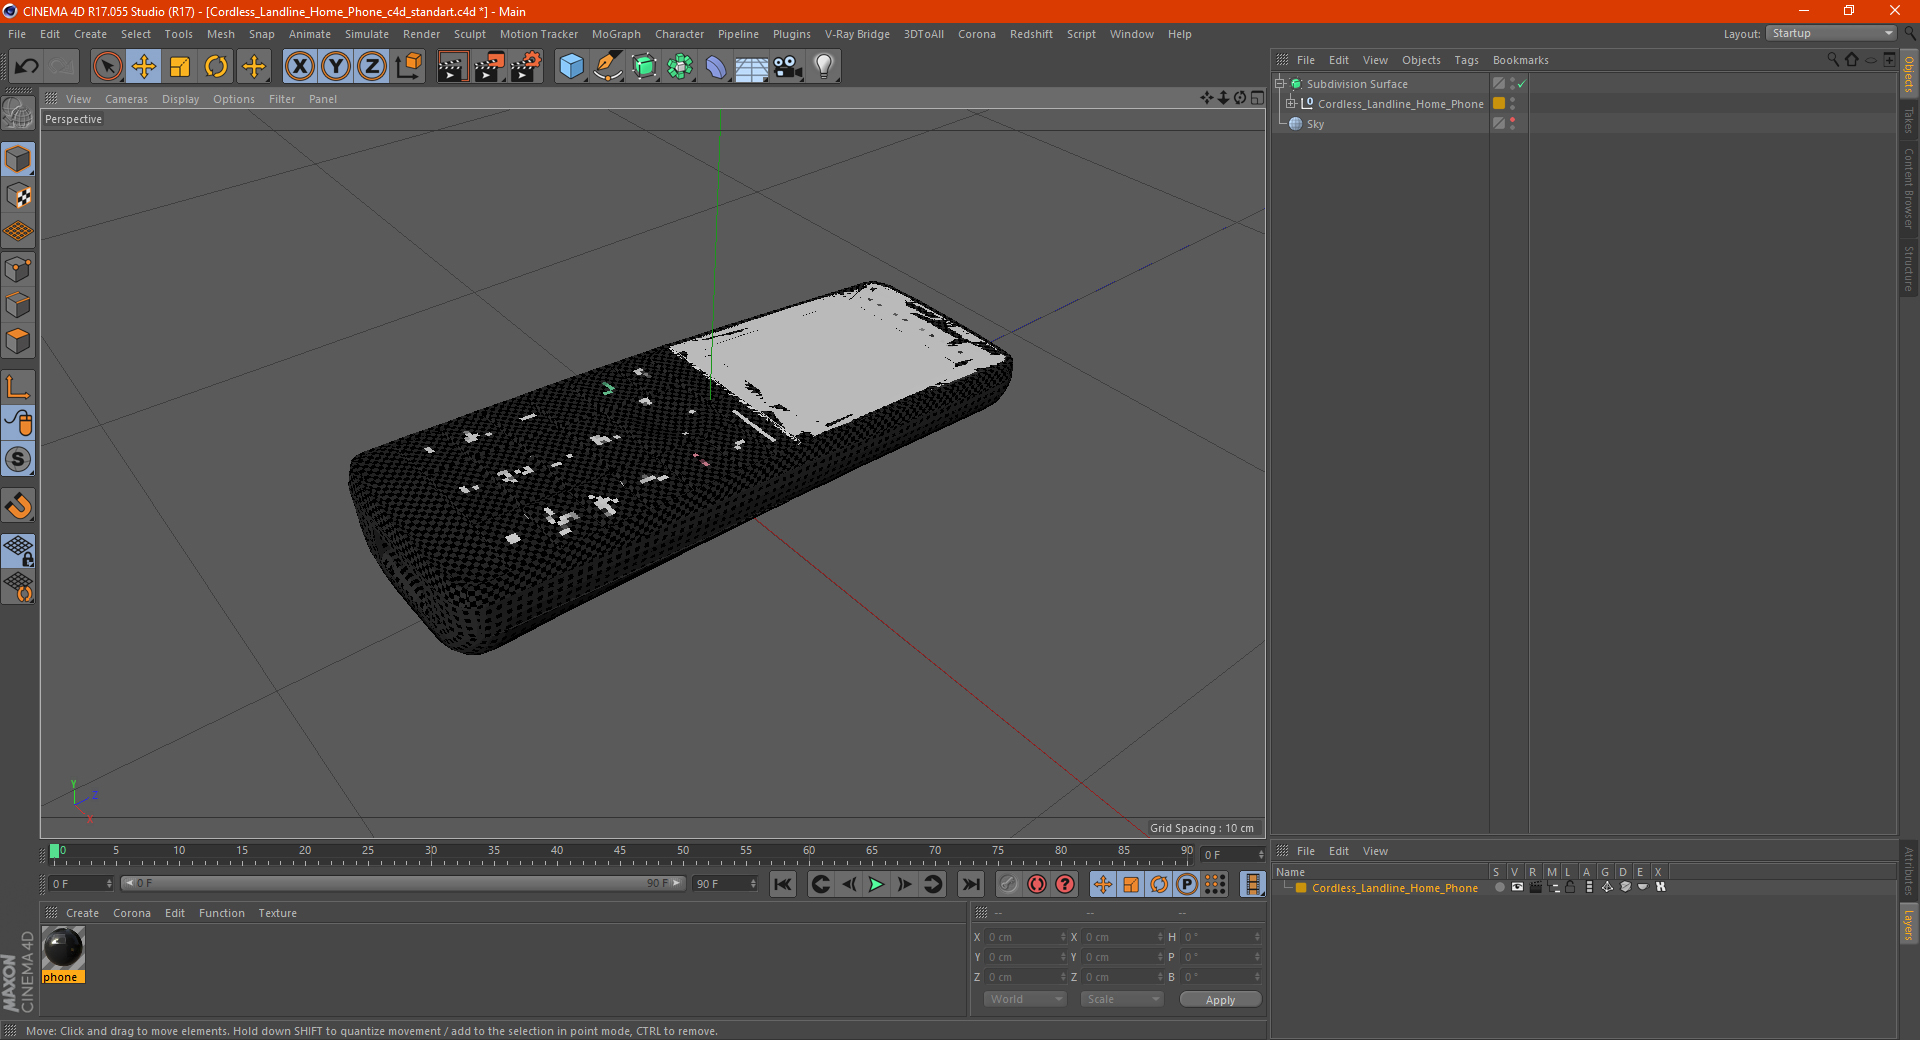Switch to Texture mode

click(18, 196)
